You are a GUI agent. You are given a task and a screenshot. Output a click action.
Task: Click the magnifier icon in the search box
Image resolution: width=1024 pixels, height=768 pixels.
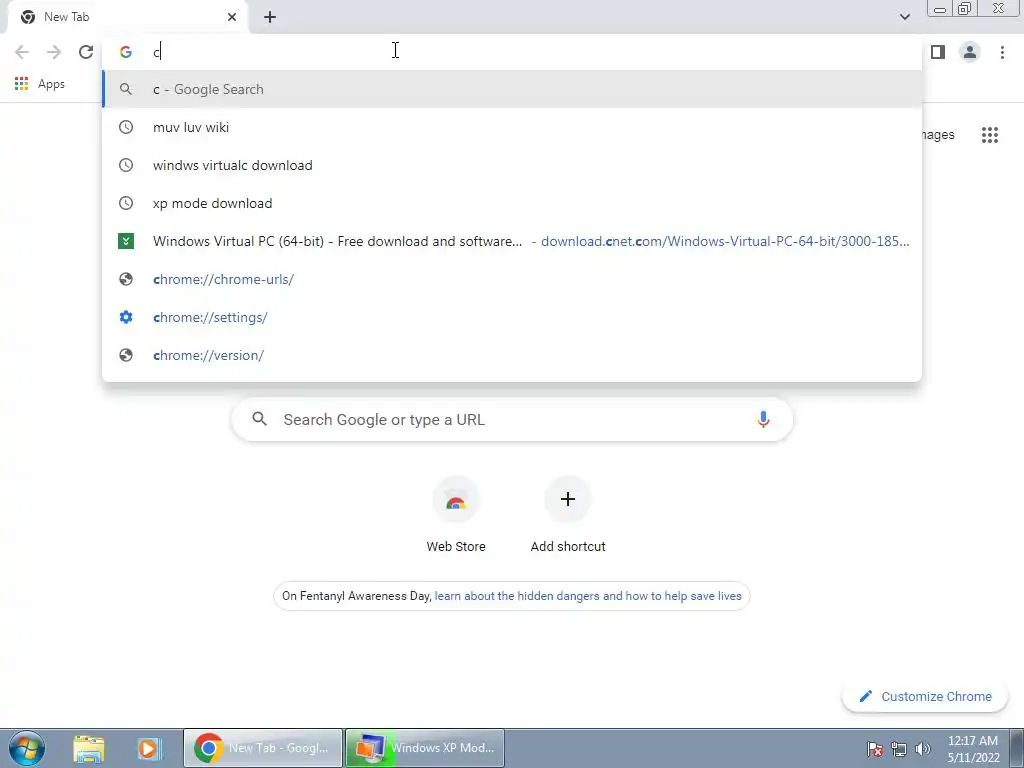pos(259,419)
